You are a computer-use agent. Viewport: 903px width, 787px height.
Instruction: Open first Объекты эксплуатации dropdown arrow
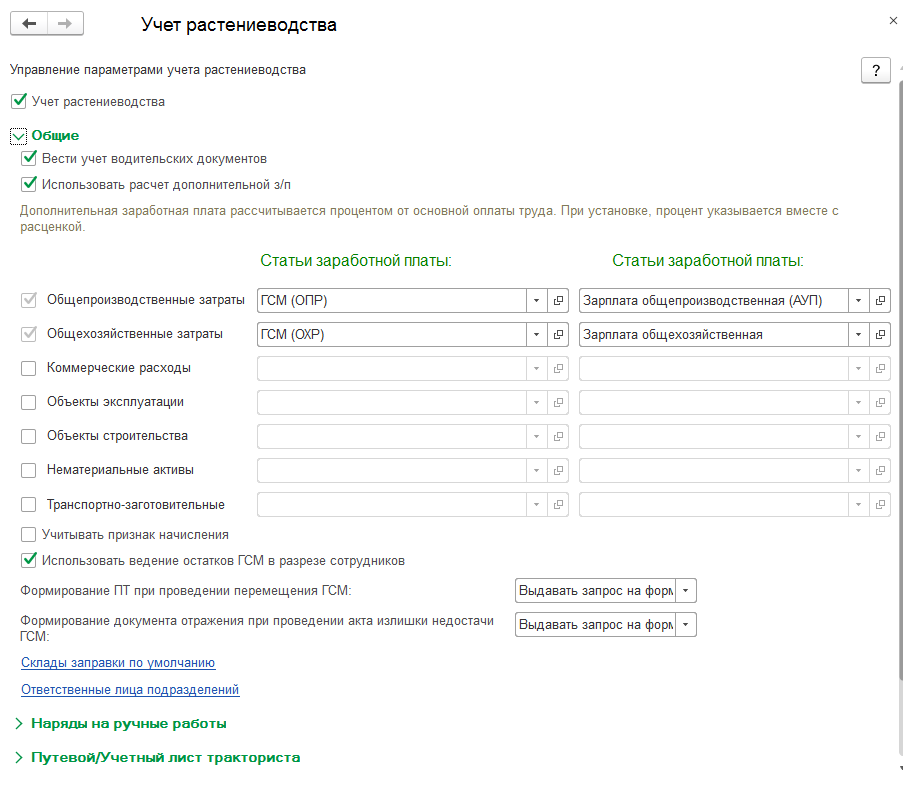(536, 402)
